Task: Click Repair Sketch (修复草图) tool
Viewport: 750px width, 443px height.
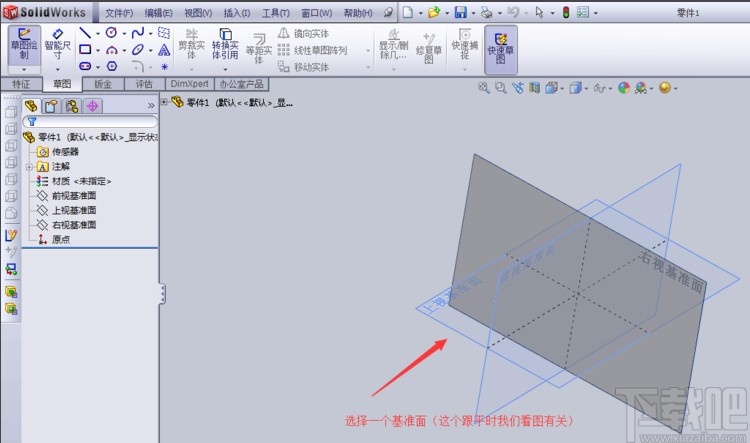Action: 428,48
